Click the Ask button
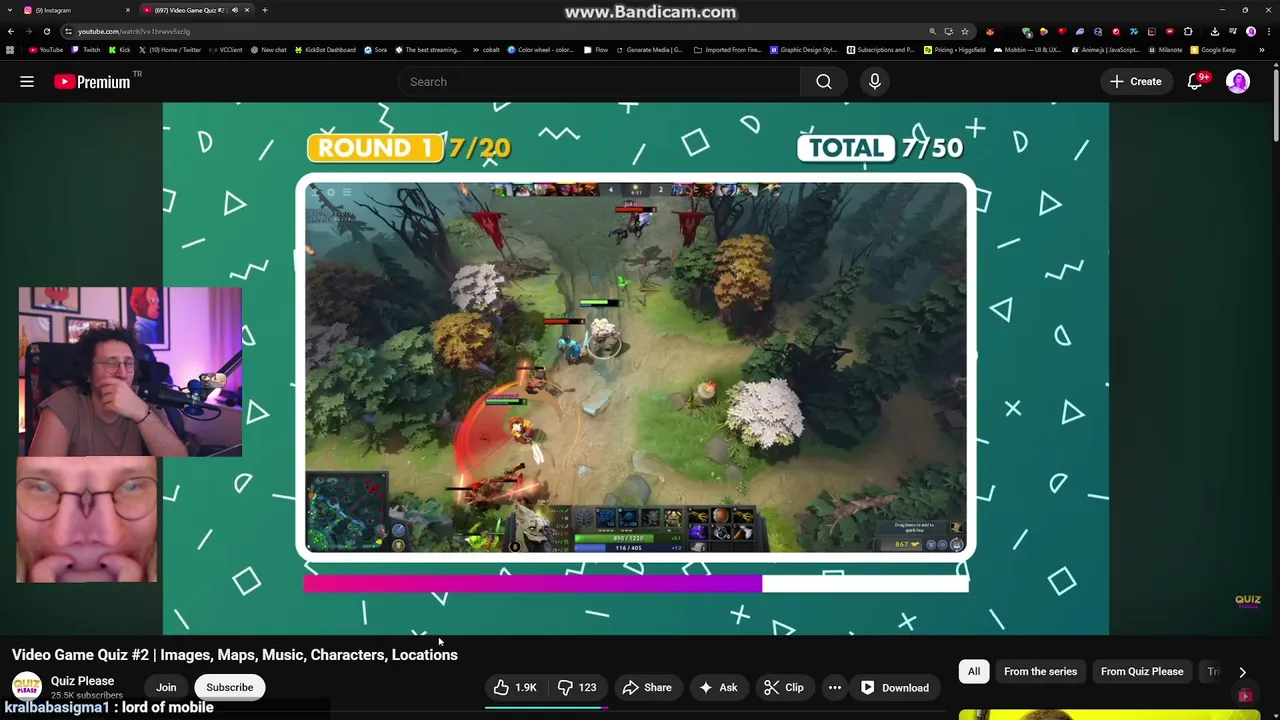The image size is (1280, 720). pos(718,687)
